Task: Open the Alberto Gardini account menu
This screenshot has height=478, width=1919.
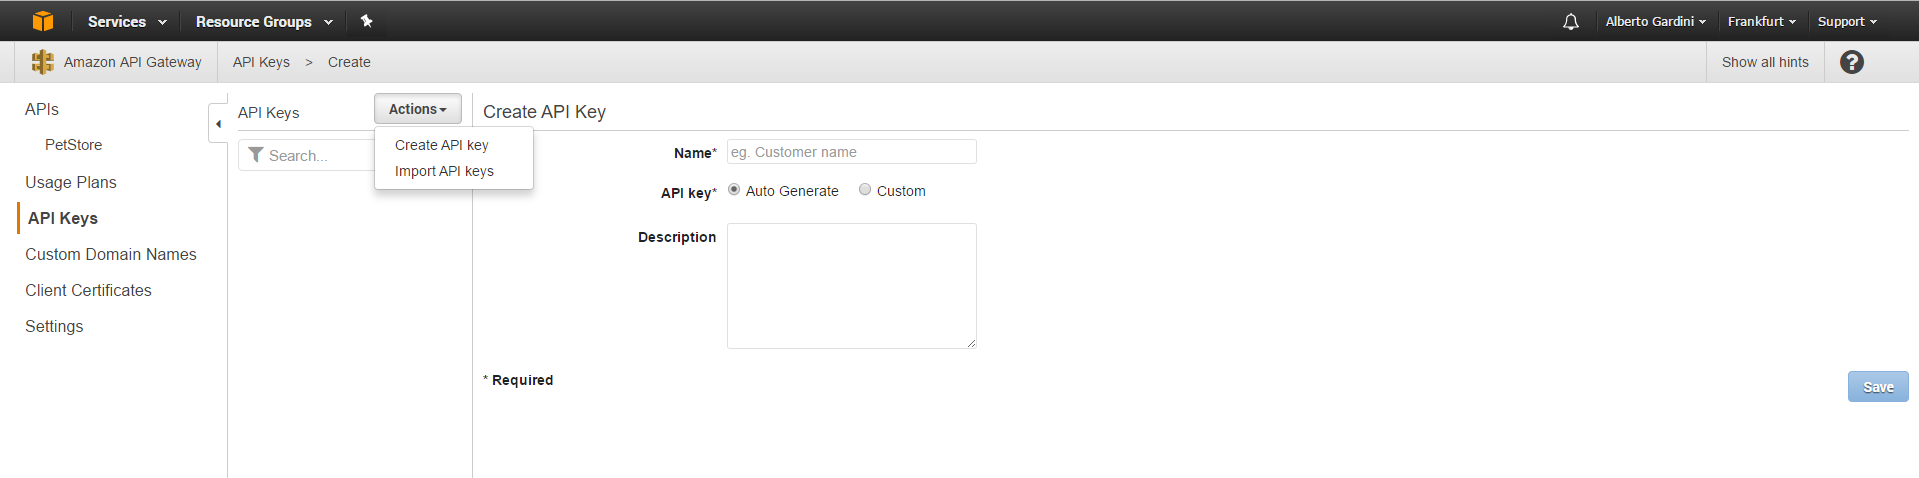Action: click(x=1655, y=21)
